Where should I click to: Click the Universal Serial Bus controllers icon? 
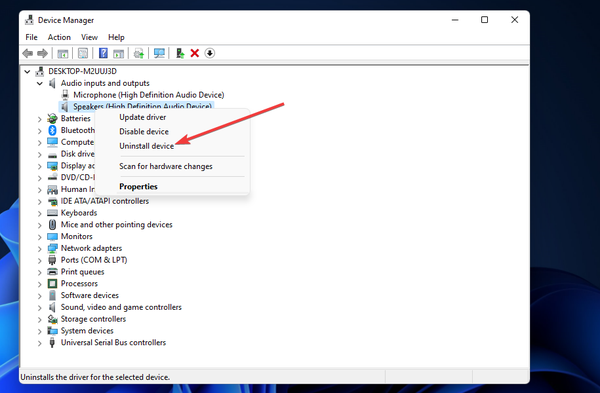click(x=52, y=342)
